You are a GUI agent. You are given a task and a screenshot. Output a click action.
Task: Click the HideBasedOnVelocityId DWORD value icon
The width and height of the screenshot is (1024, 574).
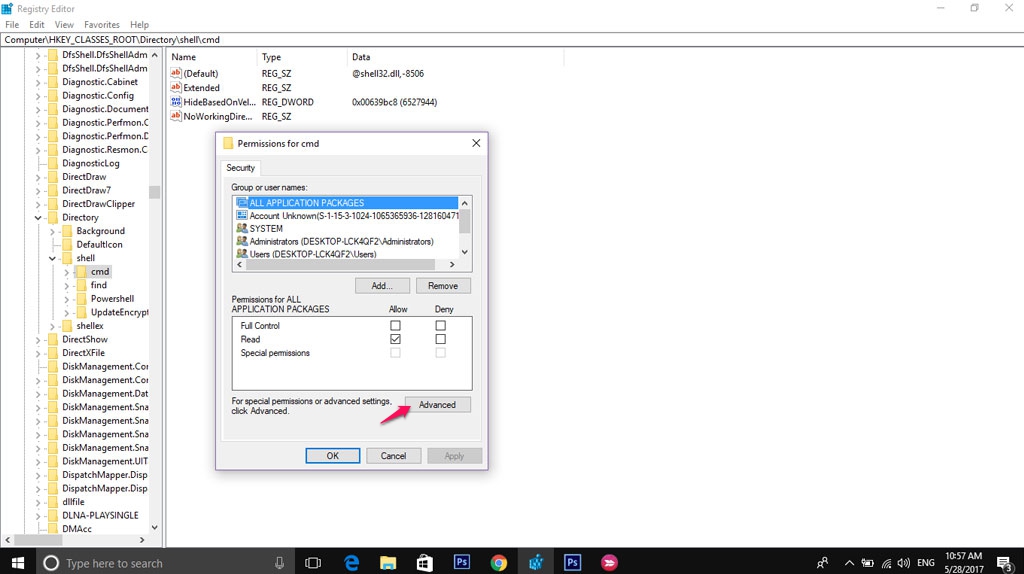pos(176,102)
